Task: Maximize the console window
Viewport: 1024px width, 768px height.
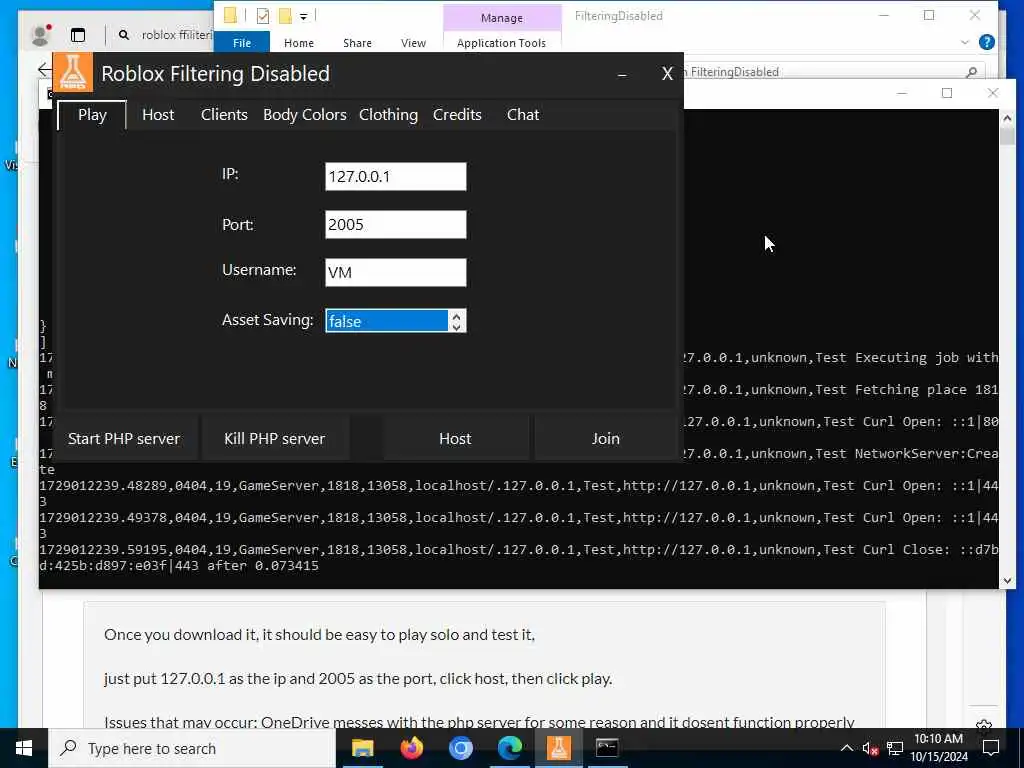Action: coord(947,93)
